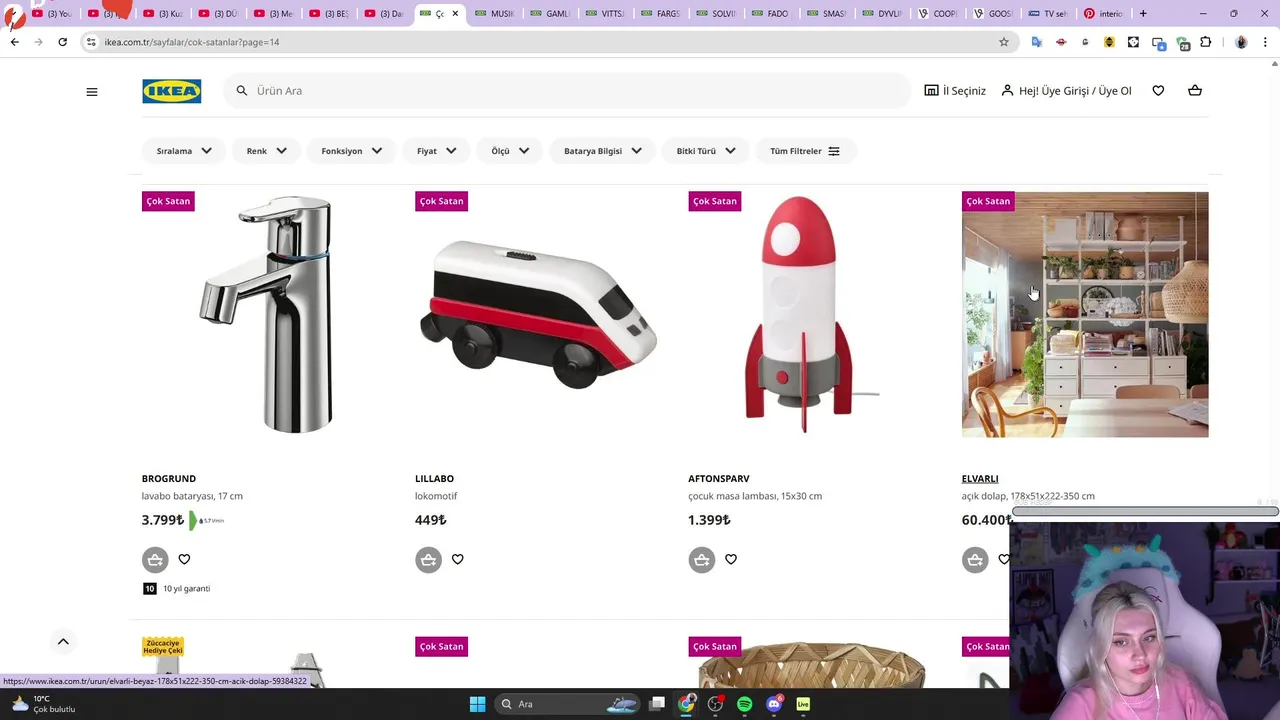The width and height of the screenshot is (1280, 720).
Task: Open the BROGRUND faucet image
Action: coord(265,314)
